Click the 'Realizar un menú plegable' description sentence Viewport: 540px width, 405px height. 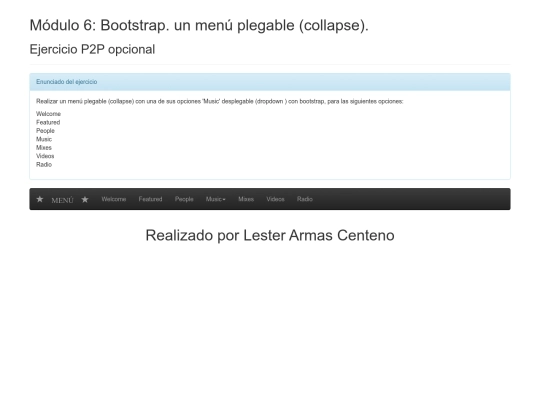tap(219, 101)
